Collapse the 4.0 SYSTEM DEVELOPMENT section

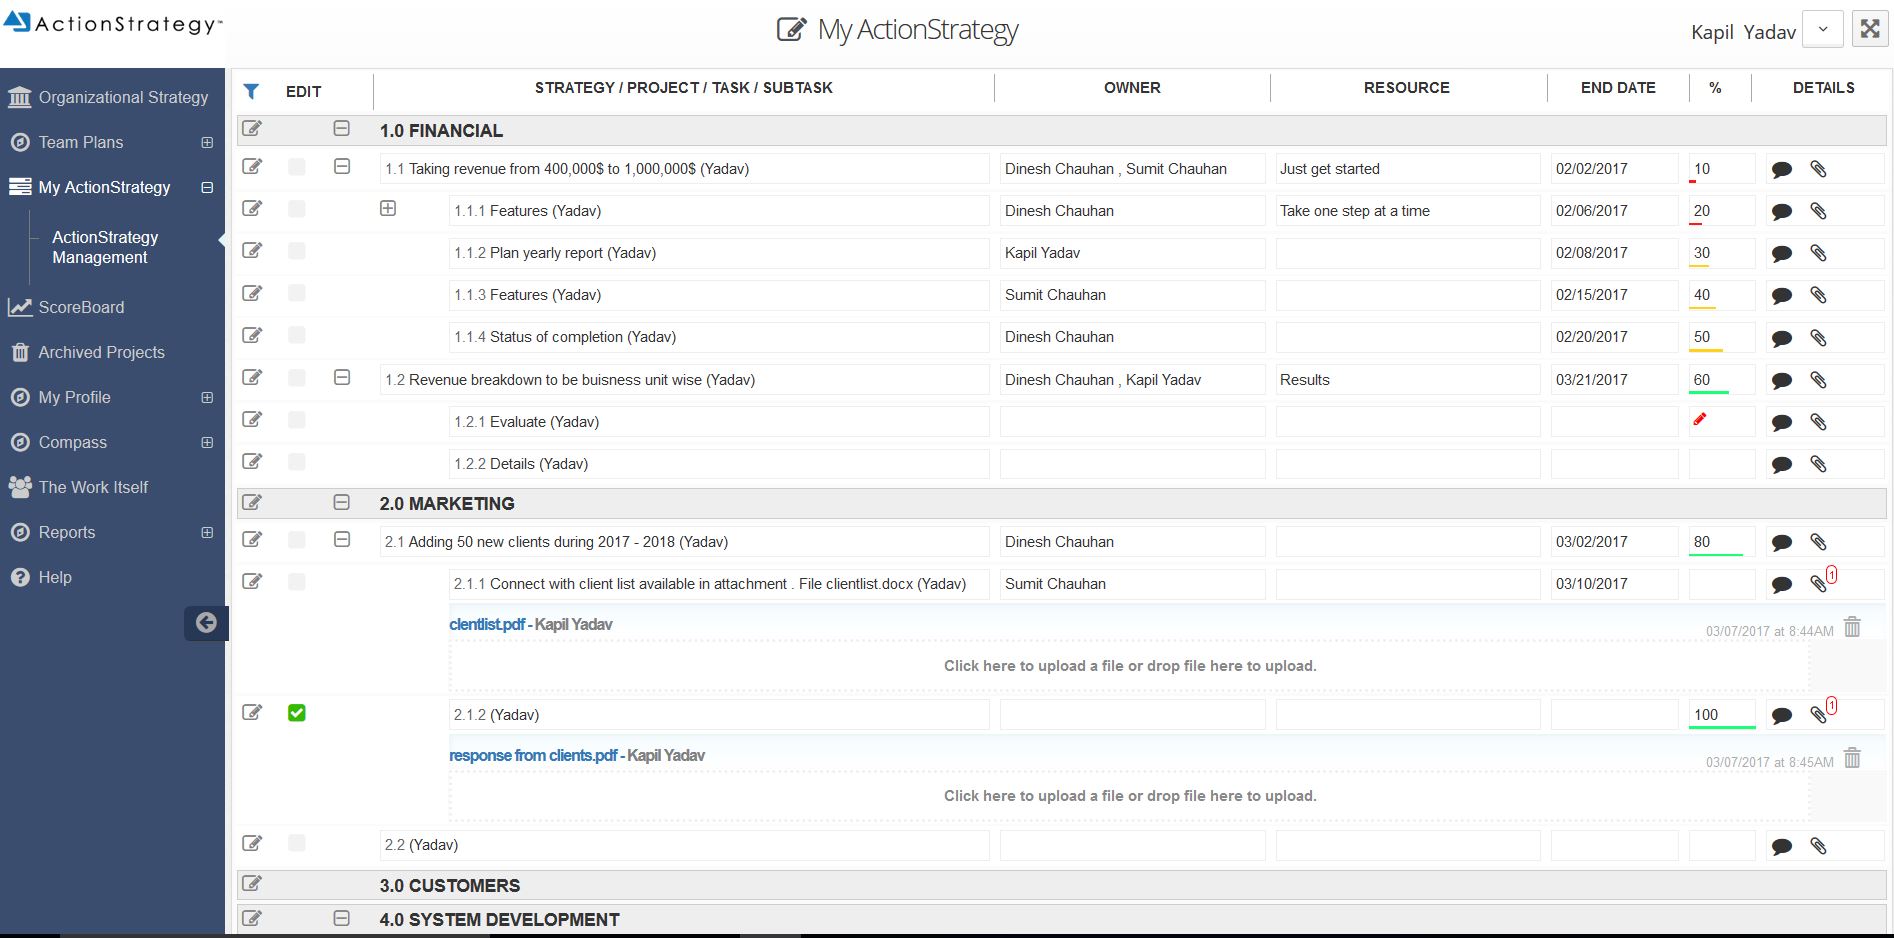342,917
